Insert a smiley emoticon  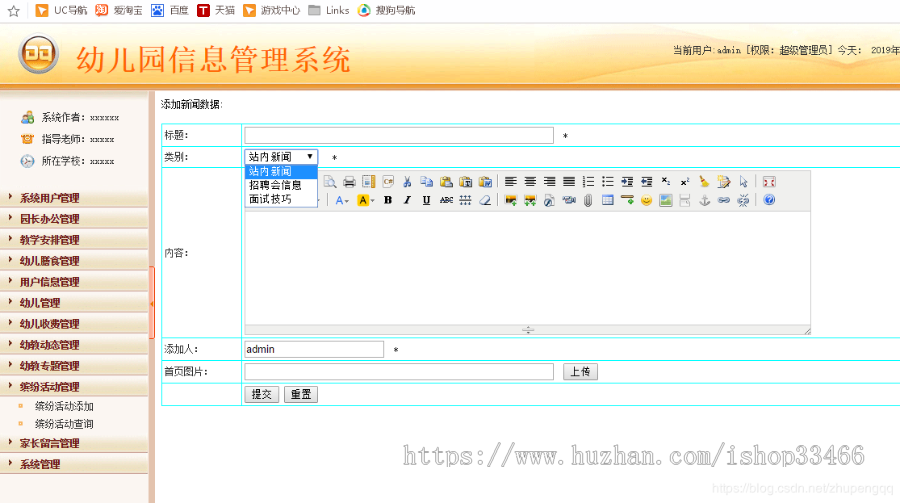pos(646,200)
